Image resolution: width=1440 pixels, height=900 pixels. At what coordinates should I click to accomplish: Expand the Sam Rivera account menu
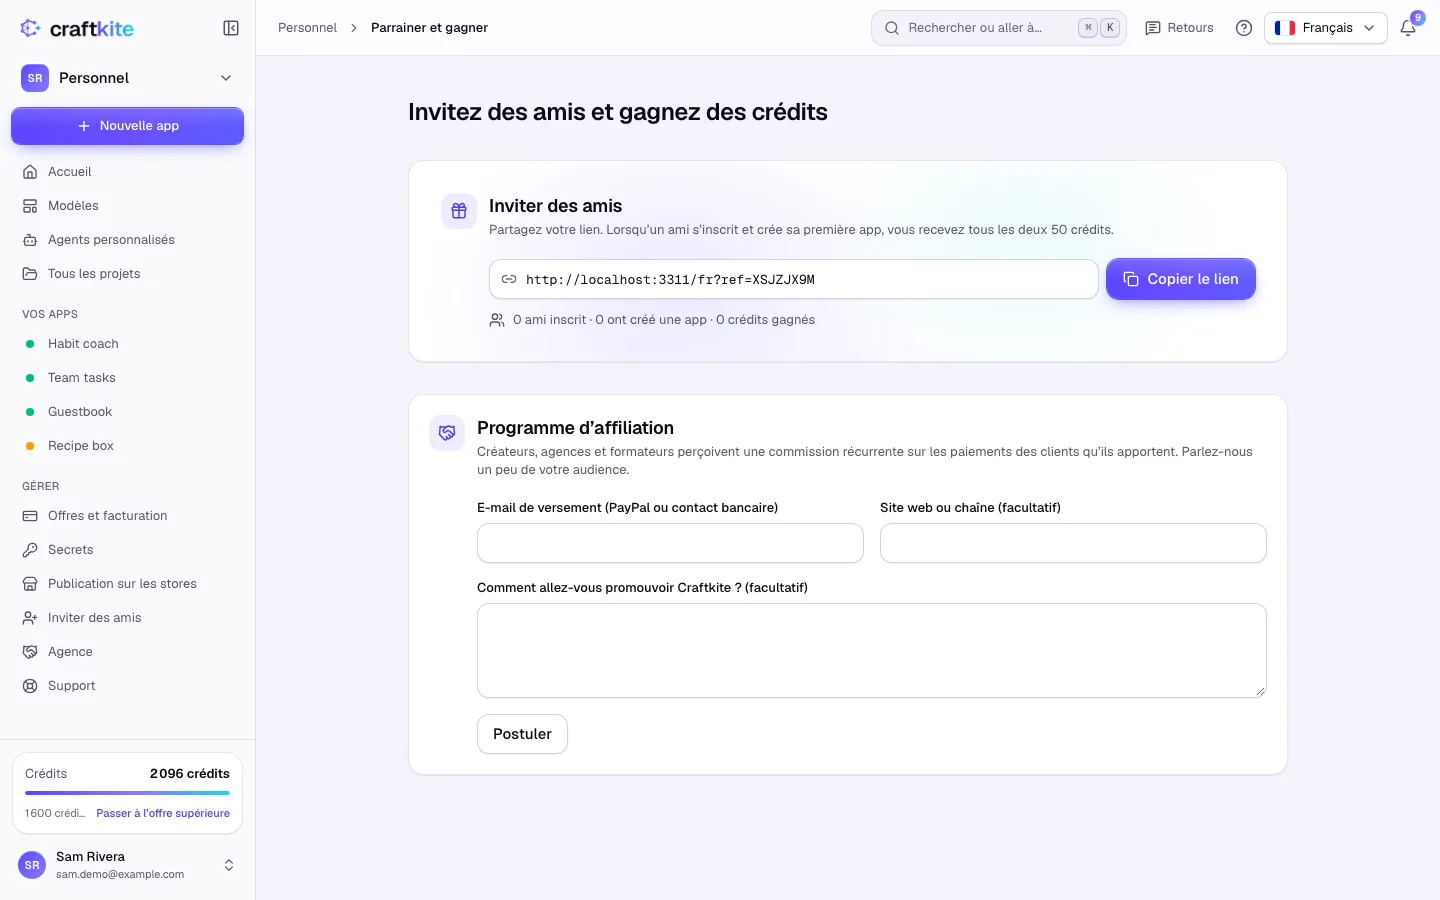pos(128,865)
